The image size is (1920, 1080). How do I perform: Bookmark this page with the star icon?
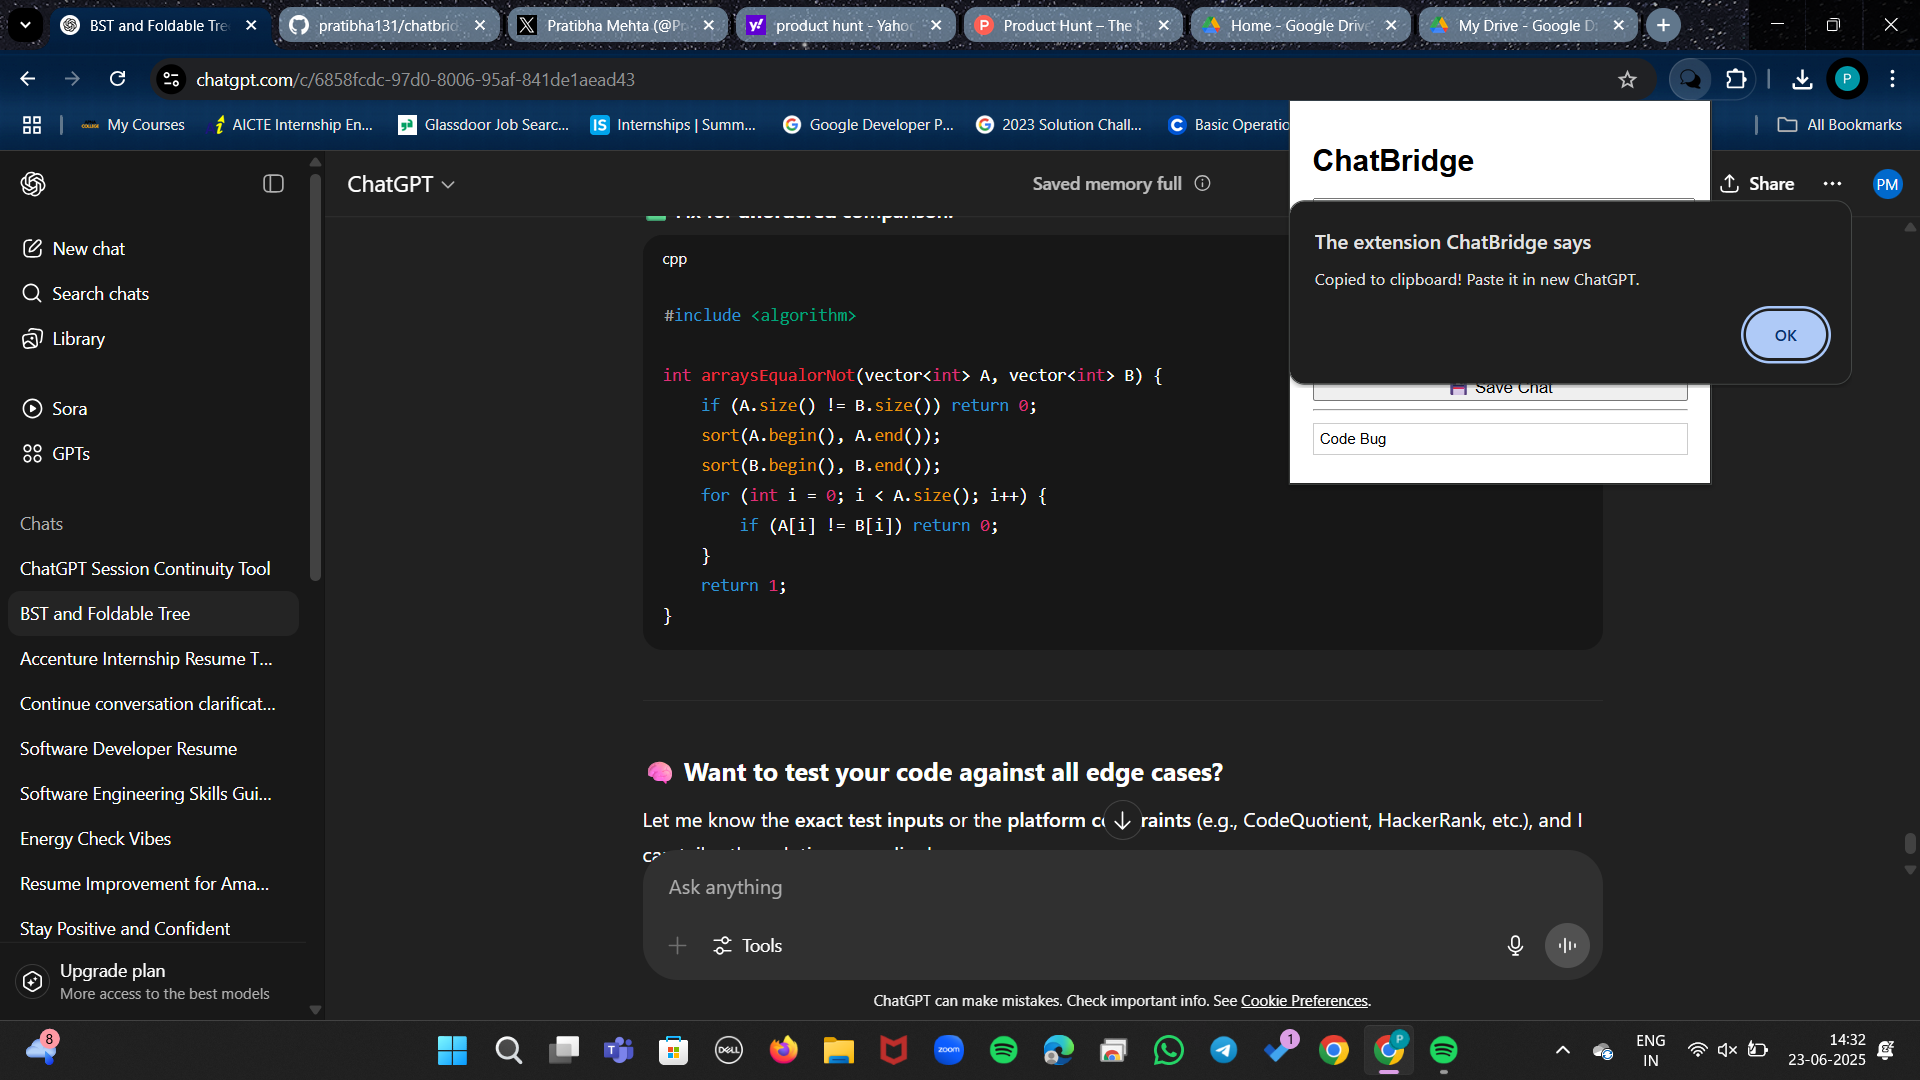click(x=1627, y=79)
